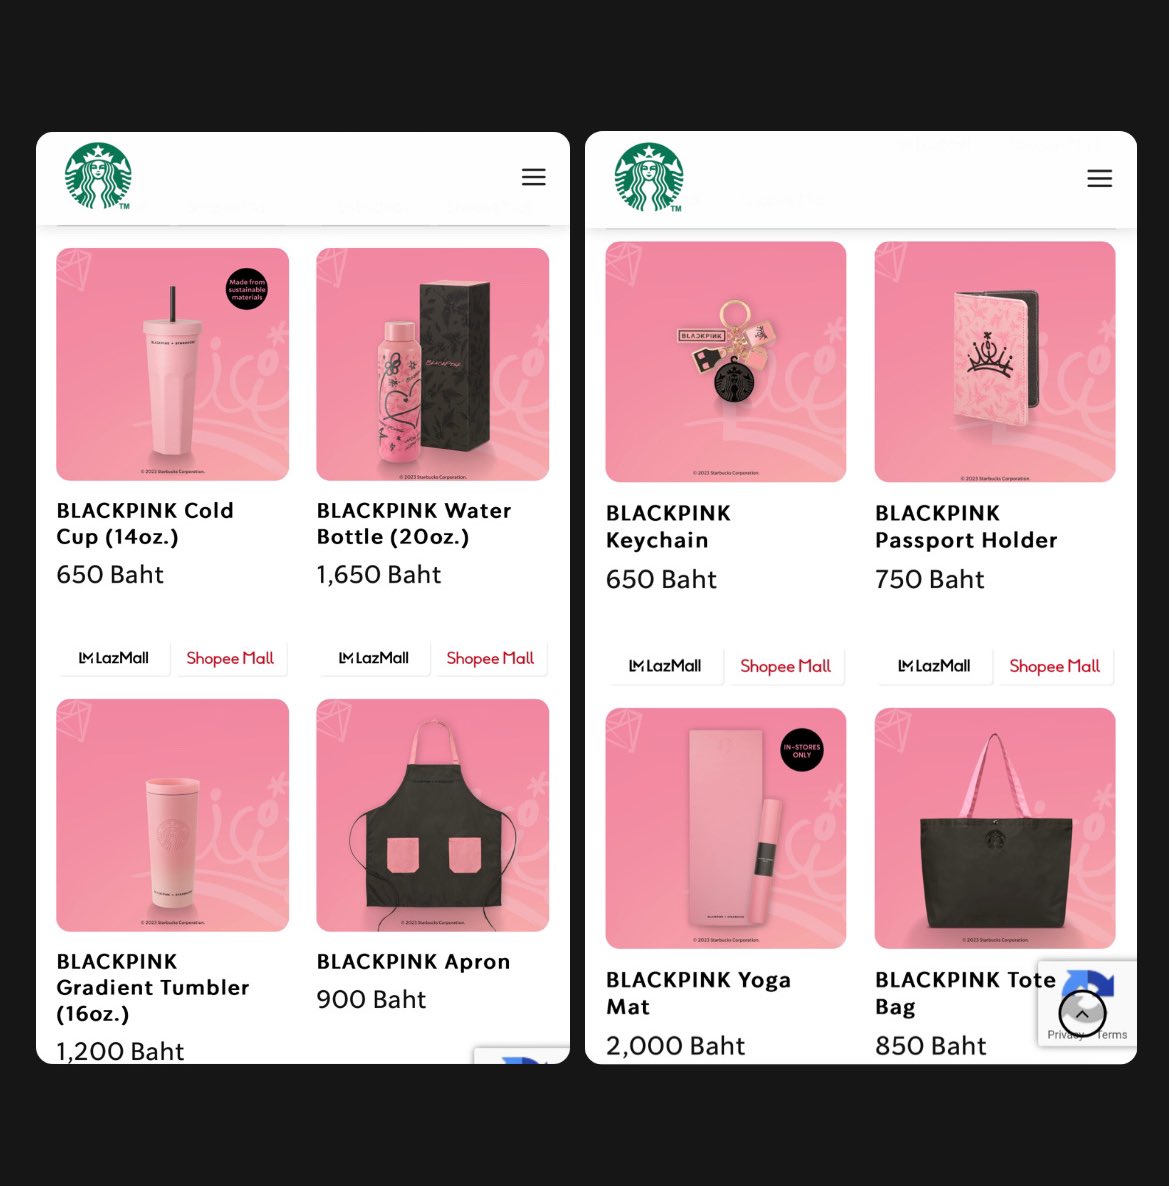The width and height of the screenshot is (1169, 1186).
Task: Open BLACKPINK Apron product image
Action: pos(433,815)
